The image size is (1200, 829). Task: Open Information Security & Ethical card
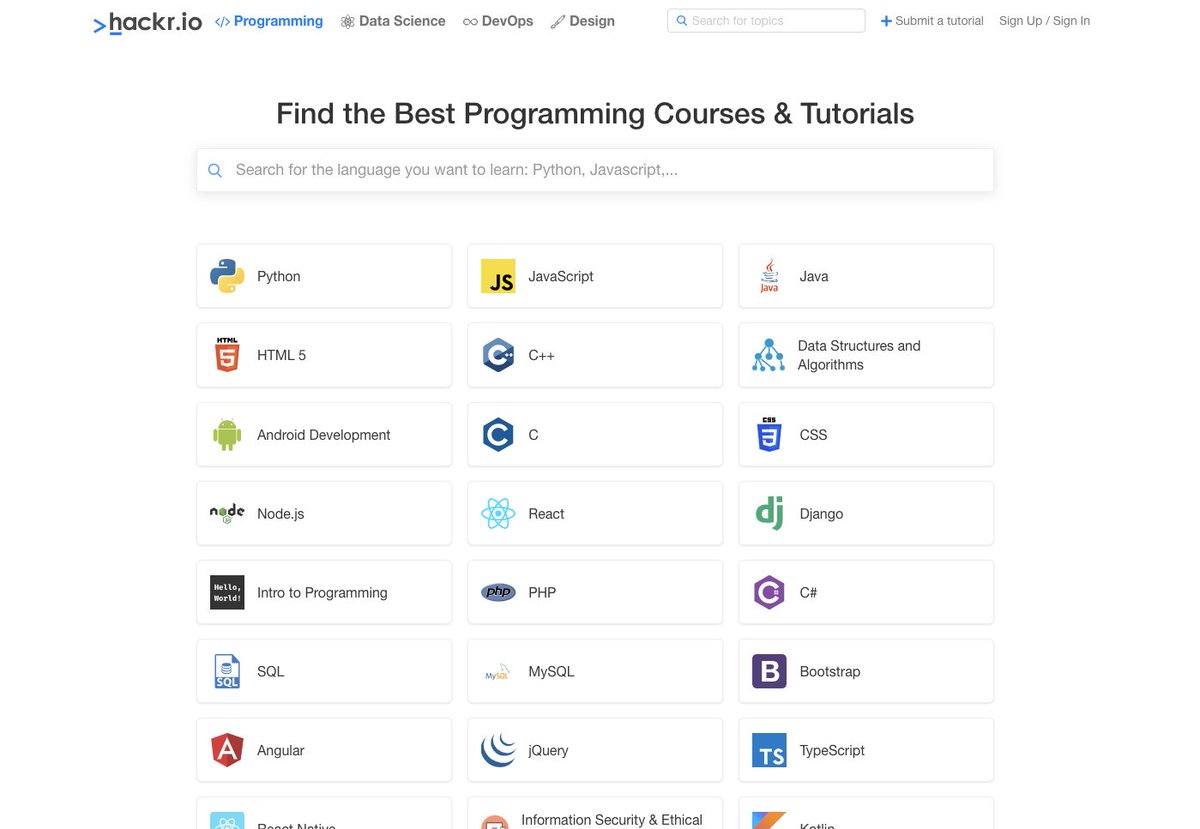tap(595, 813)
